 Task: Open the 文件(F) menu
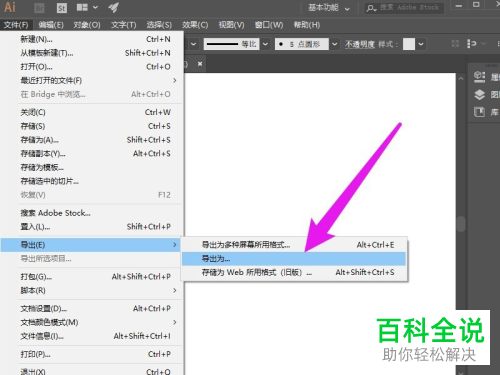[16, 25]
